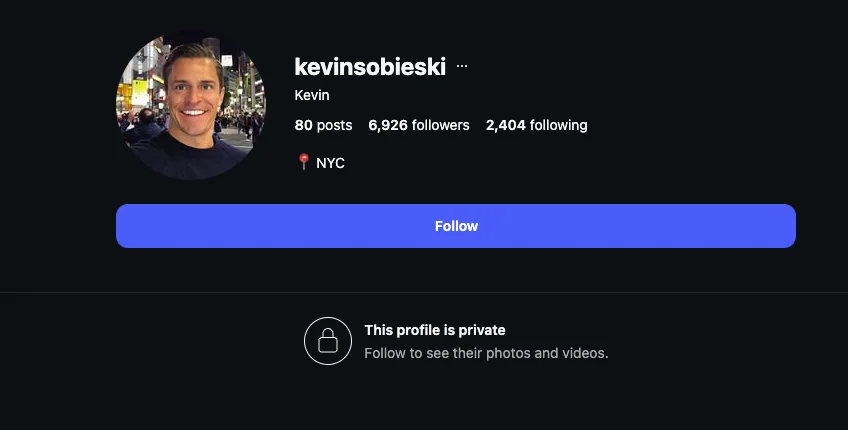Click the word "following" in the stats row
The image size is (848, 430).
[559, 125]
